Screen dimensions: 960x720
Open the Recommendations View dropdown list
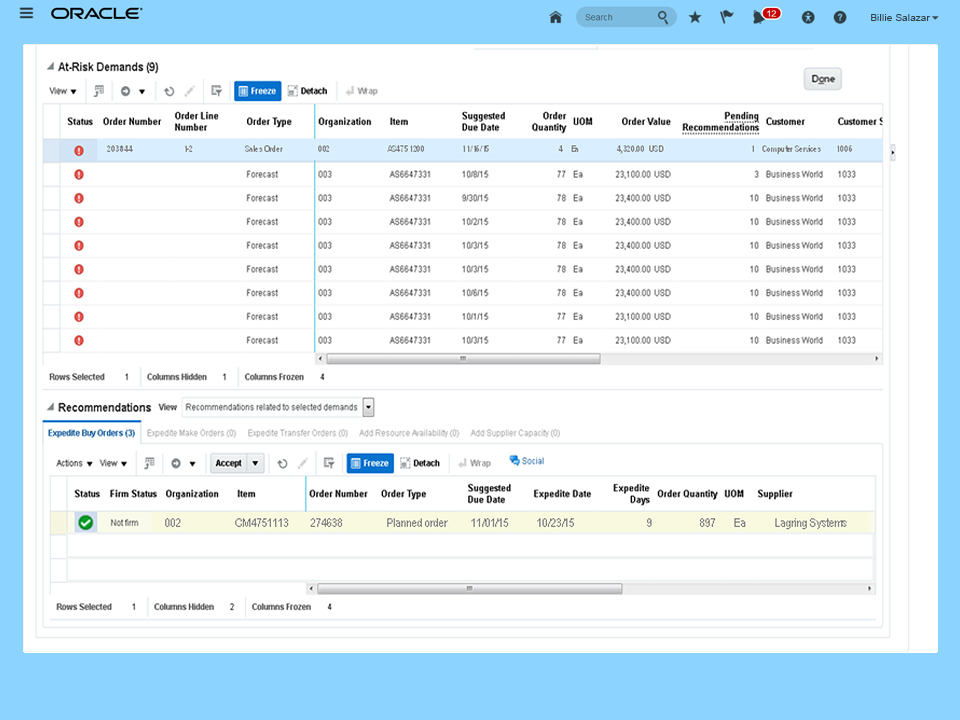coord(368,407)
